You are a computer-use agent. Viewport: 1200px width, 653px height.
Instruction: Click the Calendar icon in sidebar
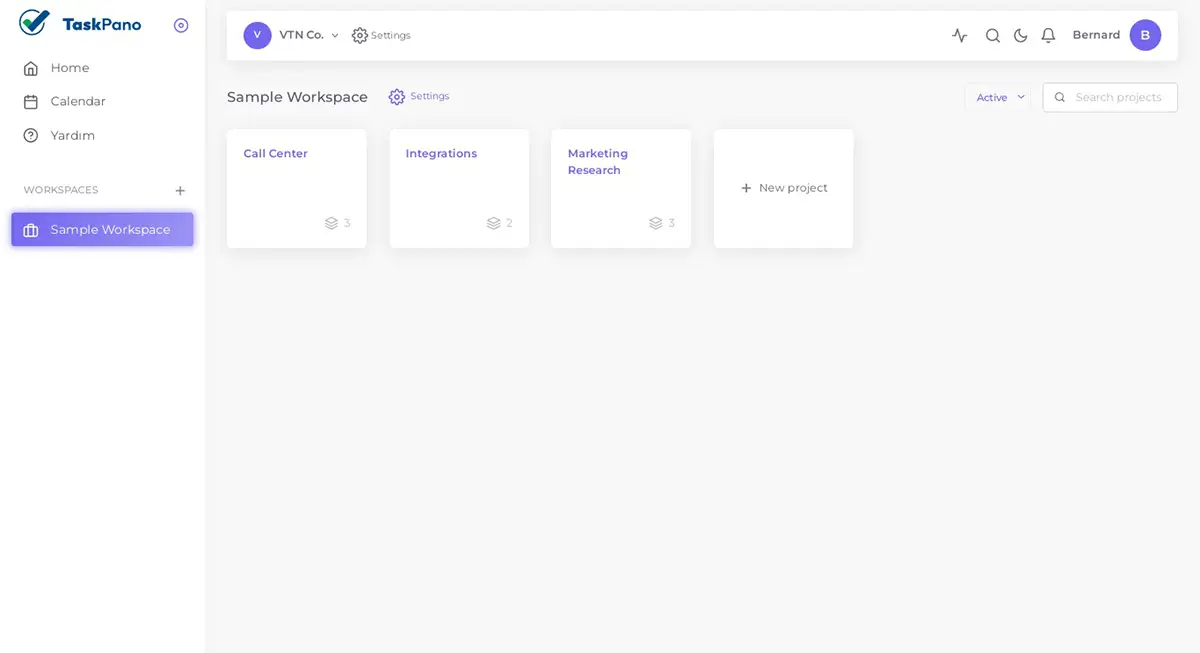[31, 102]
